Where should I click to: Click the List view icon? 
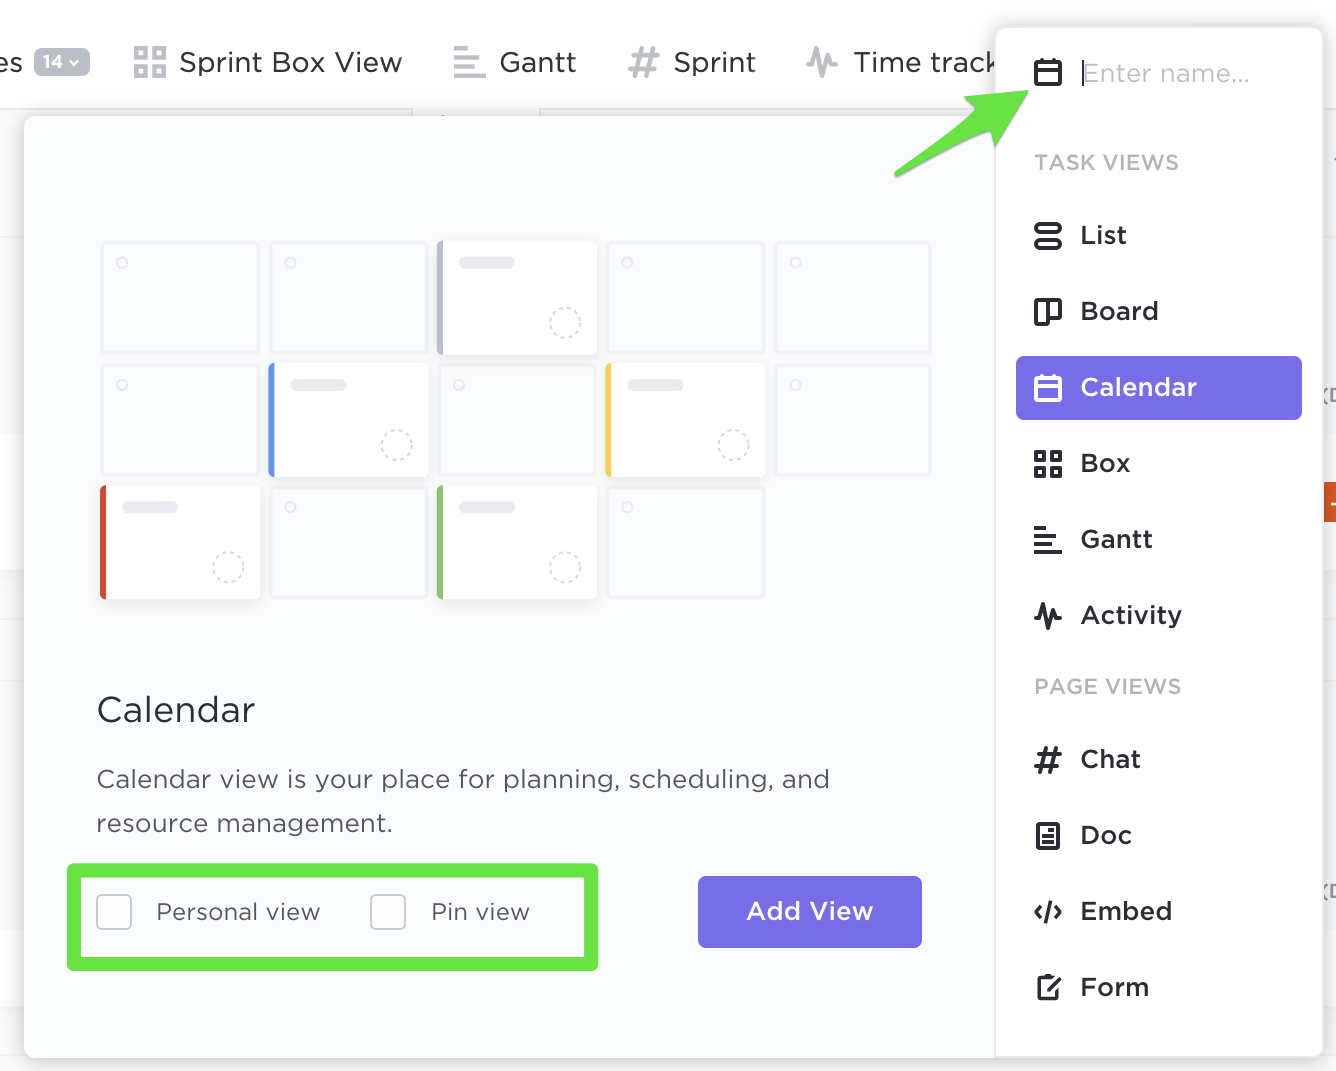coord(1047,236)
